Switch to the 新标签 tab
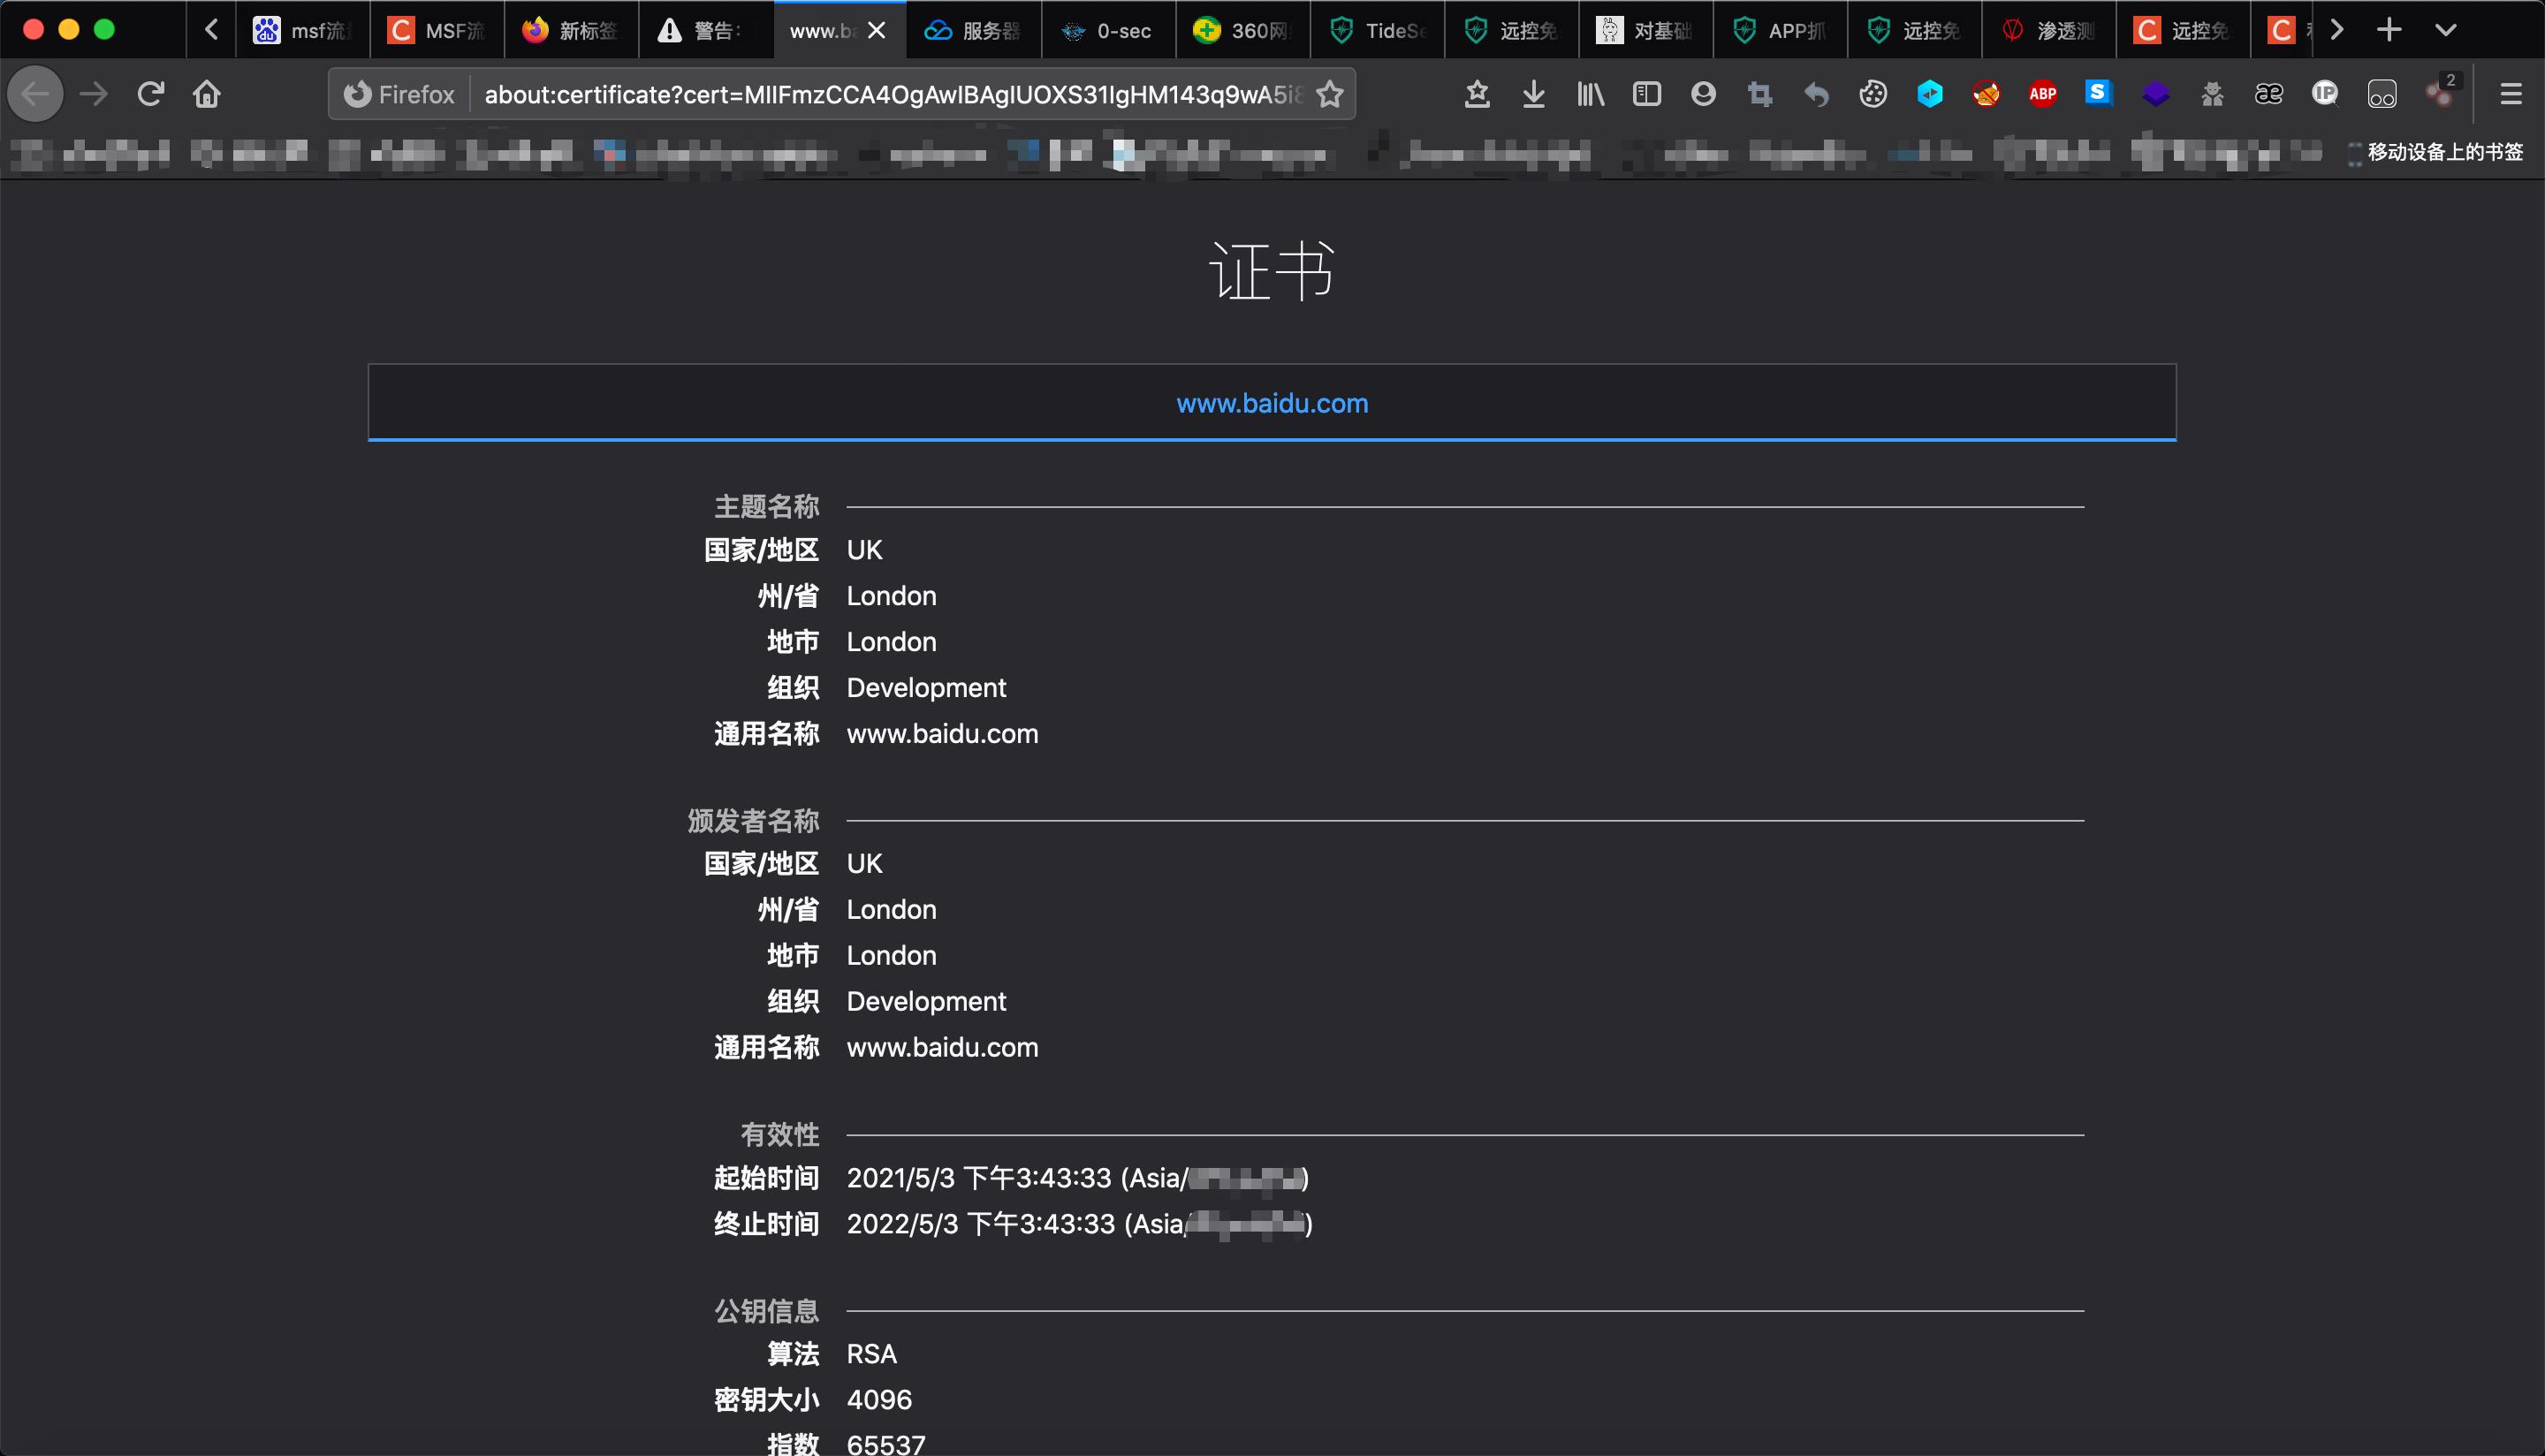2545x1456 pixels. pos(571,30)
